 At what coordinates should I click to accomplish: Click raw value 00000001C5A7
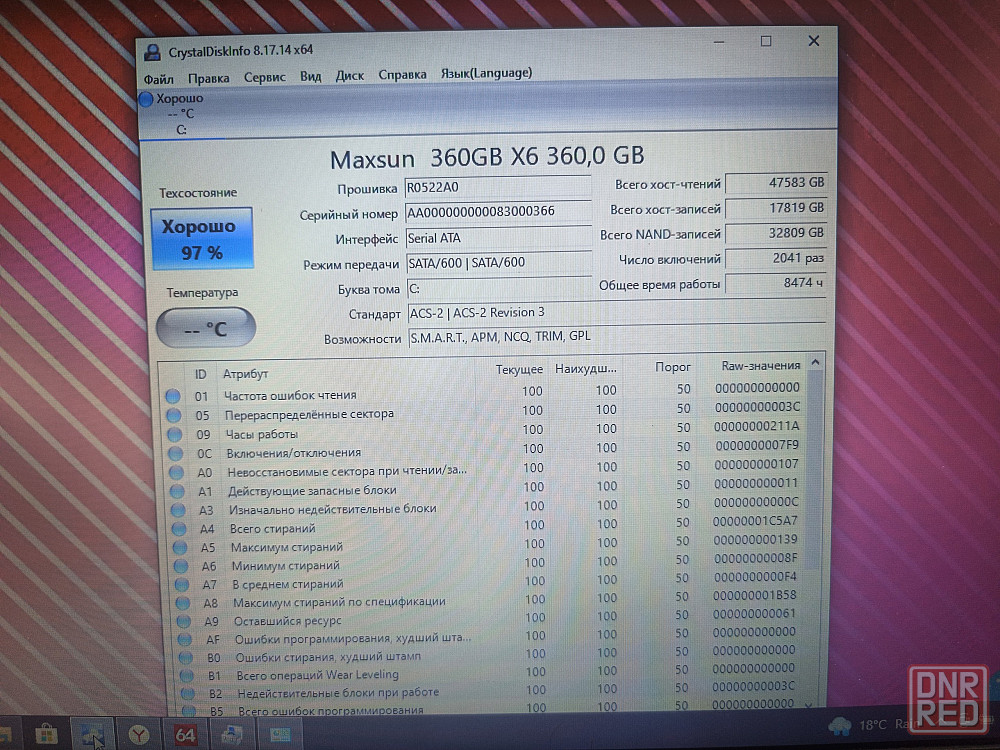(x=756, y=520)
